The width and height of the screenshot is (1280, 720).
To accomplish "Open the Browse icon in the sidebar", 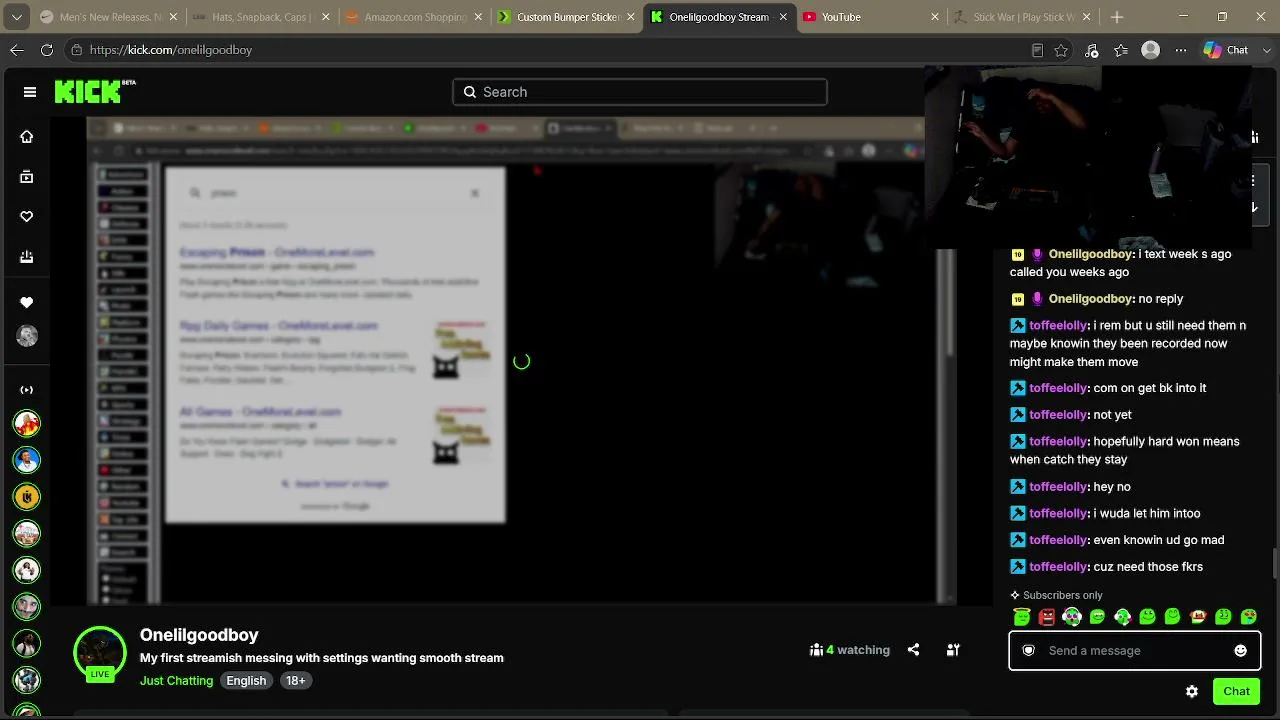I will click(x=27, y=177).
